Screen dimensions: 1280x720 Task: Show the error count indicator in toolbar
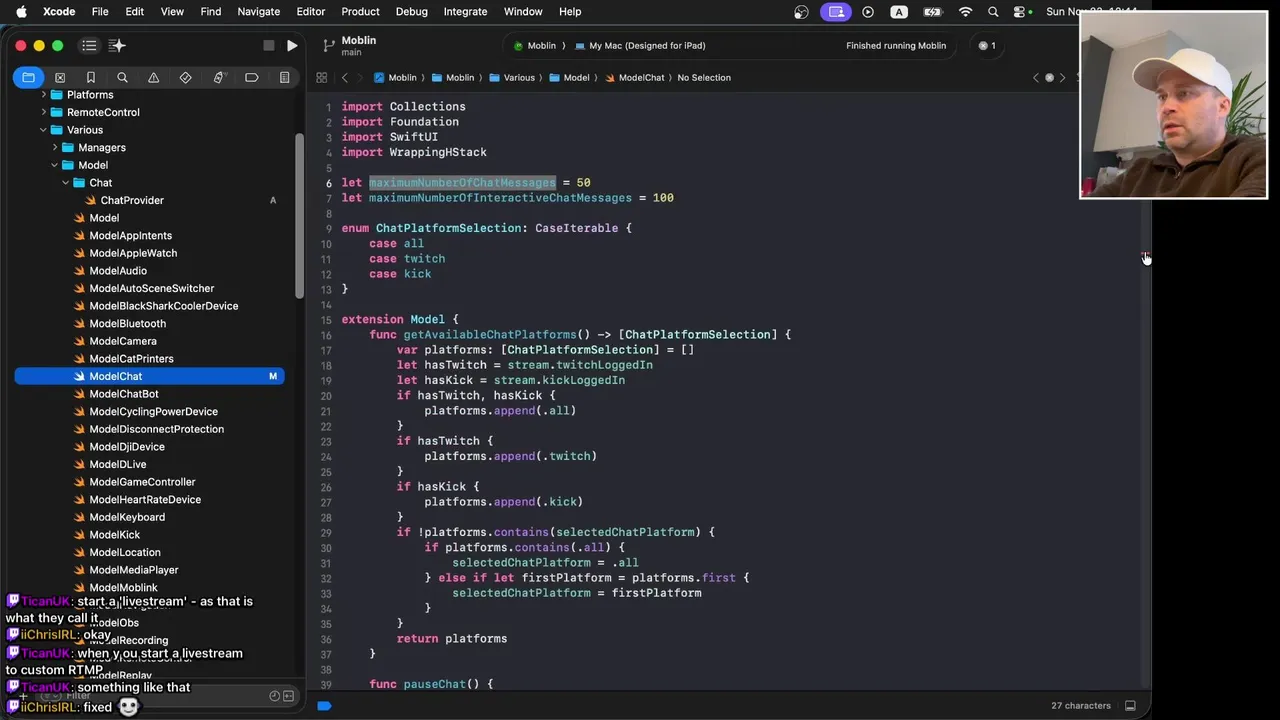[x=987, y=45]
